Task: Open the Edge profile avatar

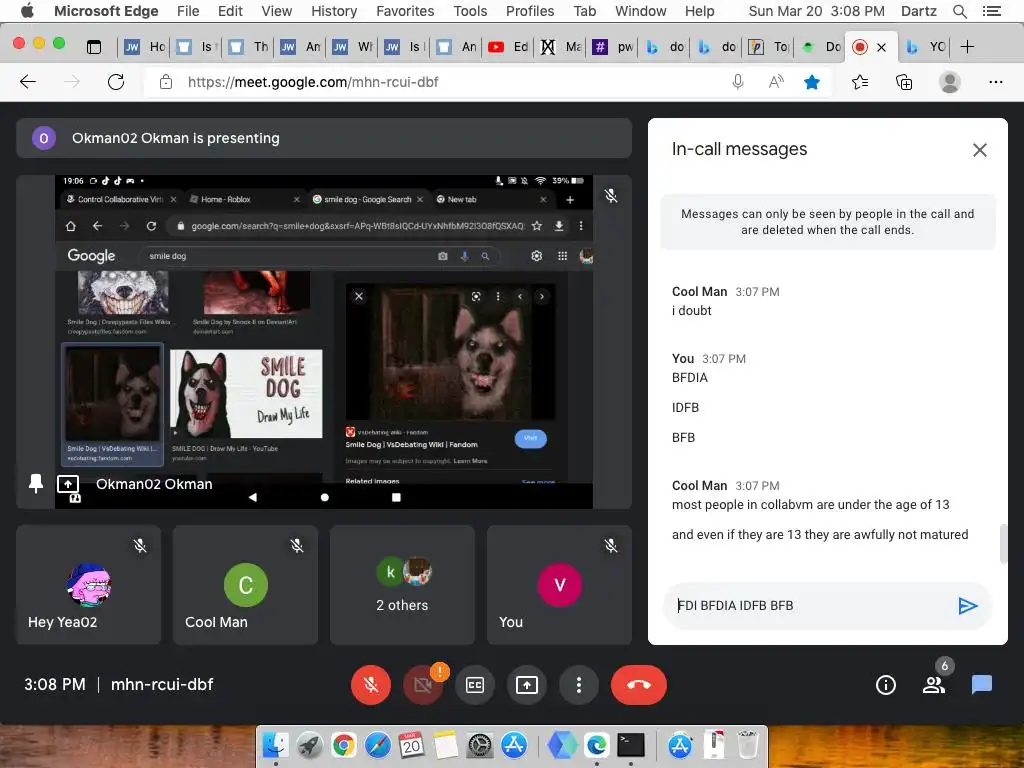Action: (x=949, y=82)
